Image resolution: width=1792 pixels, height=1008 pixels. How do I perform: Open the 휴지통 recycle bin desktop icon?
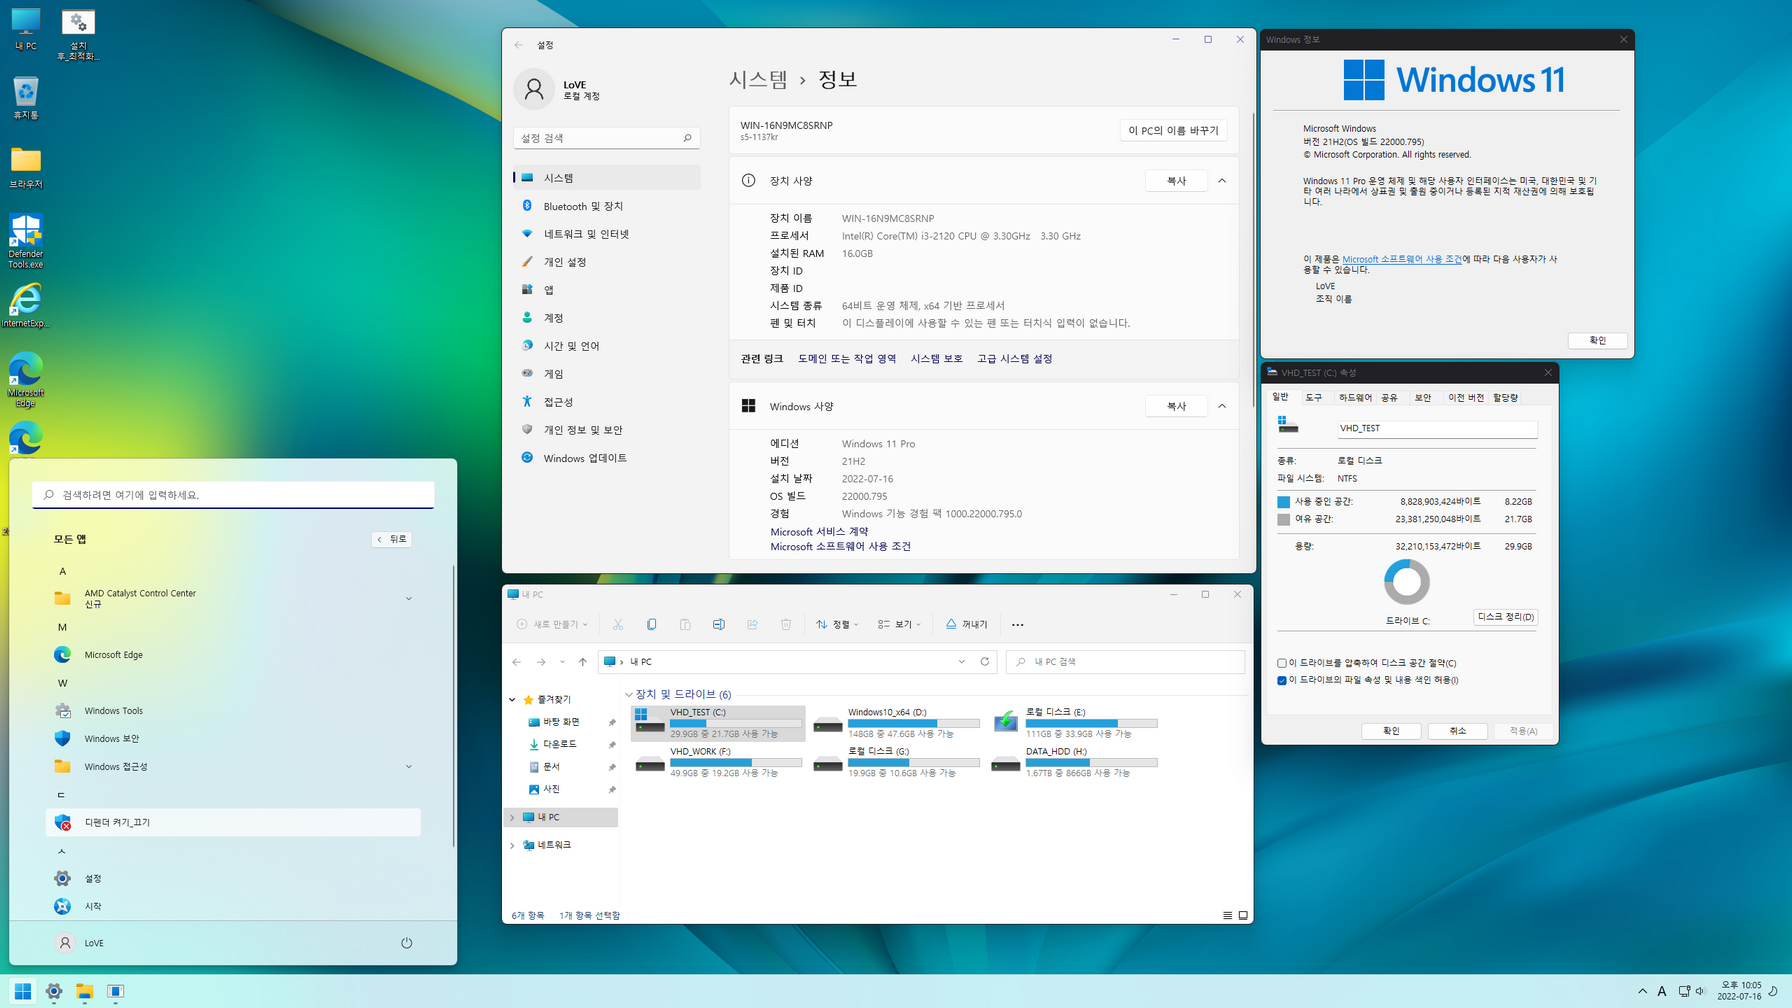click(25, 98)
